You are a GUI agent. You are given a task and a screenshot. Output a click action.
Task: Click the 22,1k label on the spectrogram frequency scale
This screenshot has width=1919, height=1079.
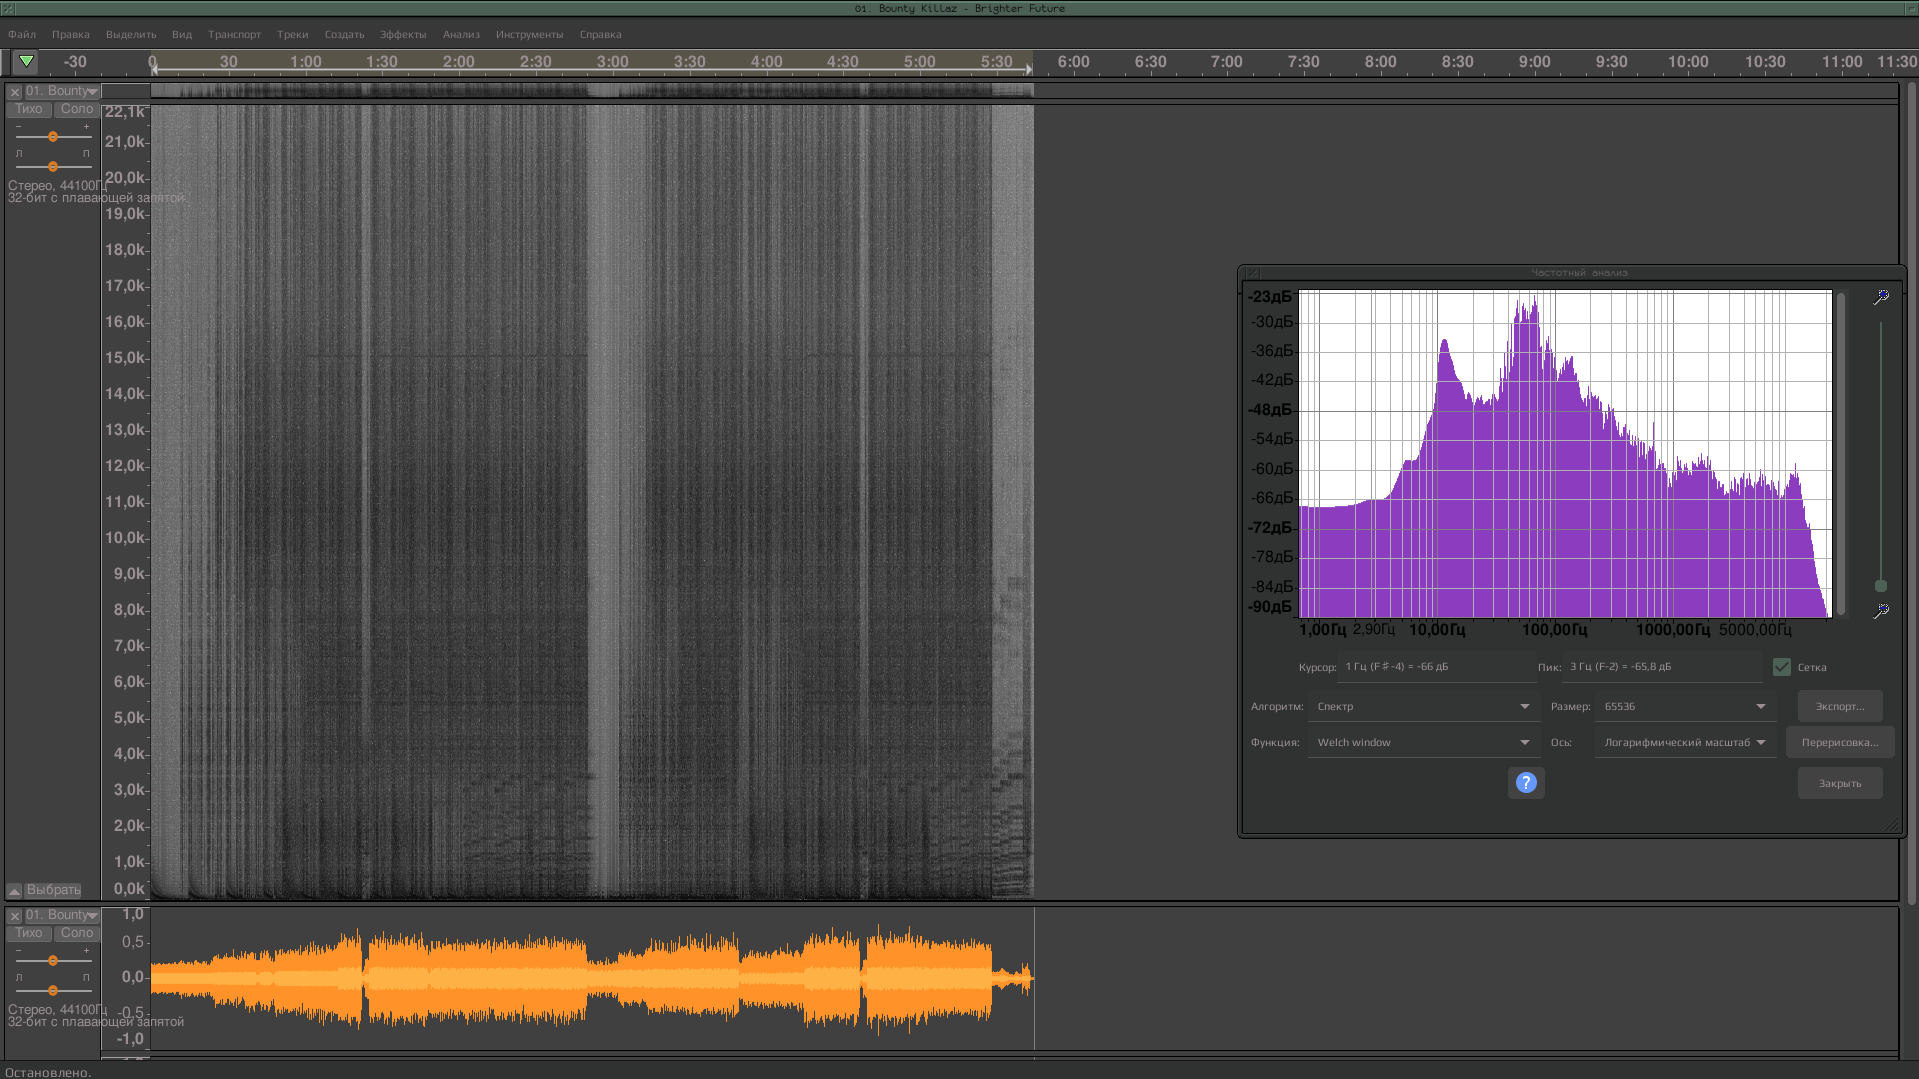point(125,112)
